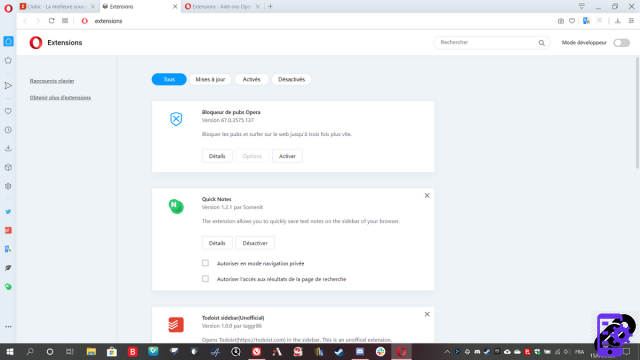Select the Désactivés filter
Image resolution: width=640 pixels, height=360 pixels.
click(x=291, y=79)
